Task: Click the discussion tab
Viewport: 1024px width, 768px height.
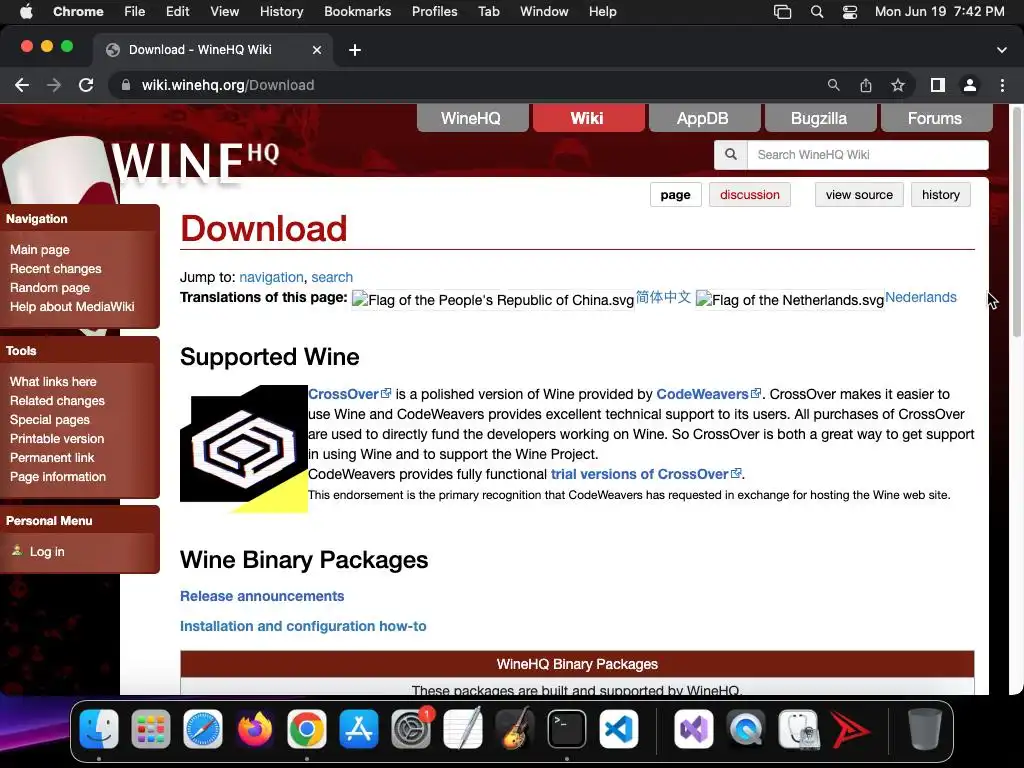Action: (750, 195)
